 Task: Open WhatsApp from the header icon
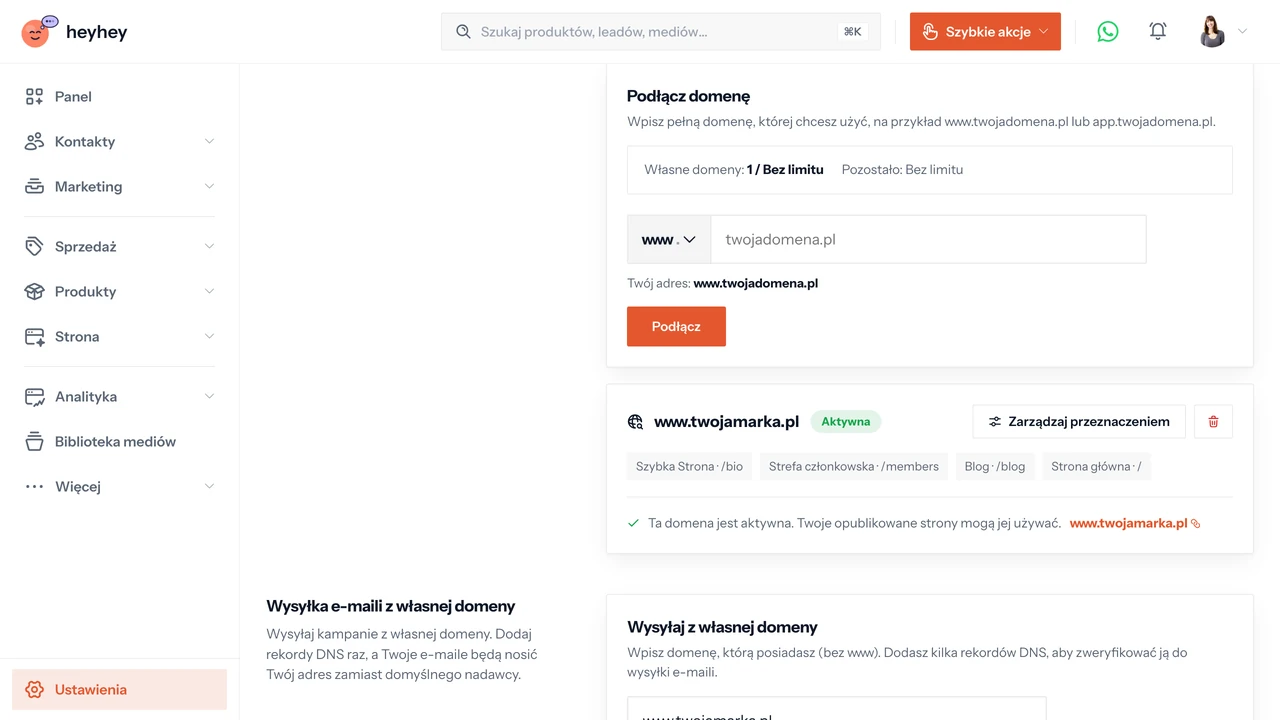pyautogui.click(x=1108, y=32)
